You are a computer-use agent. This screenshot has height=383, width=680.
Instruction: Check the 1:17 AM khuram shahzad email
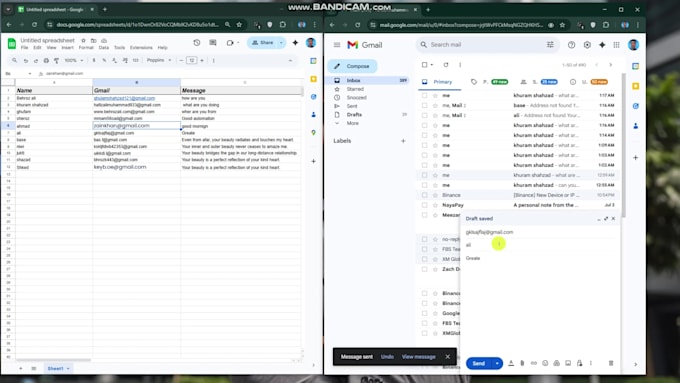[x=425, y=95]
